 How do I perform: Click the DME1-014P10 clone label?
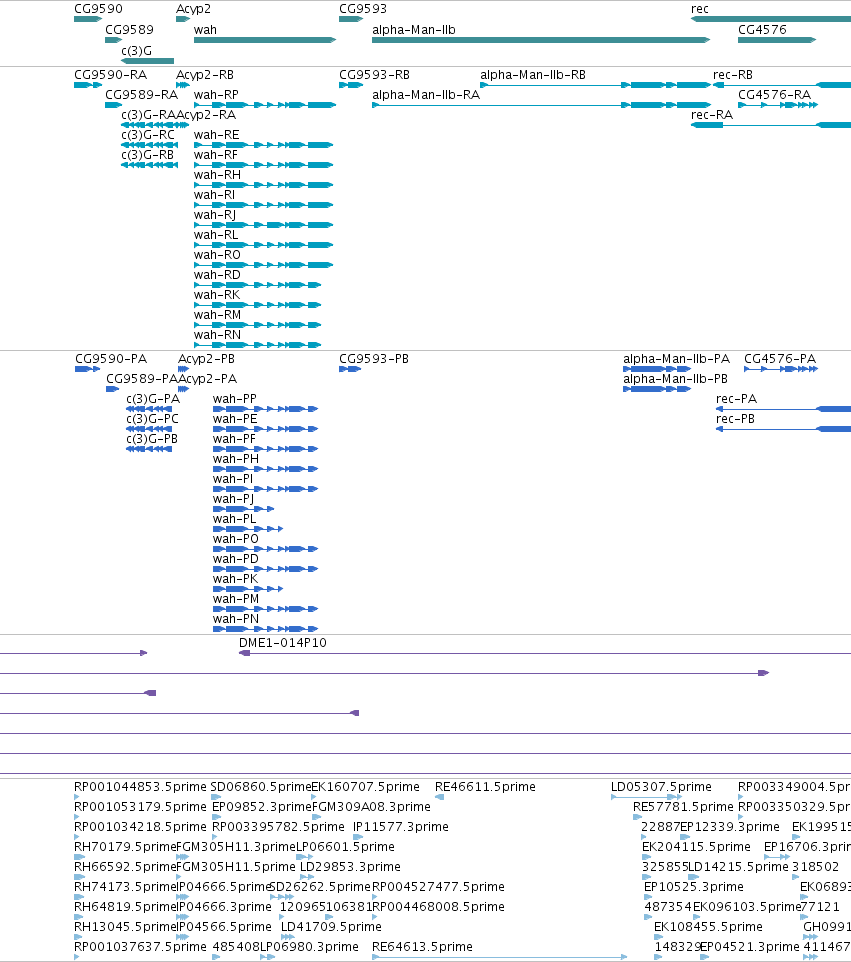point(283,643)
